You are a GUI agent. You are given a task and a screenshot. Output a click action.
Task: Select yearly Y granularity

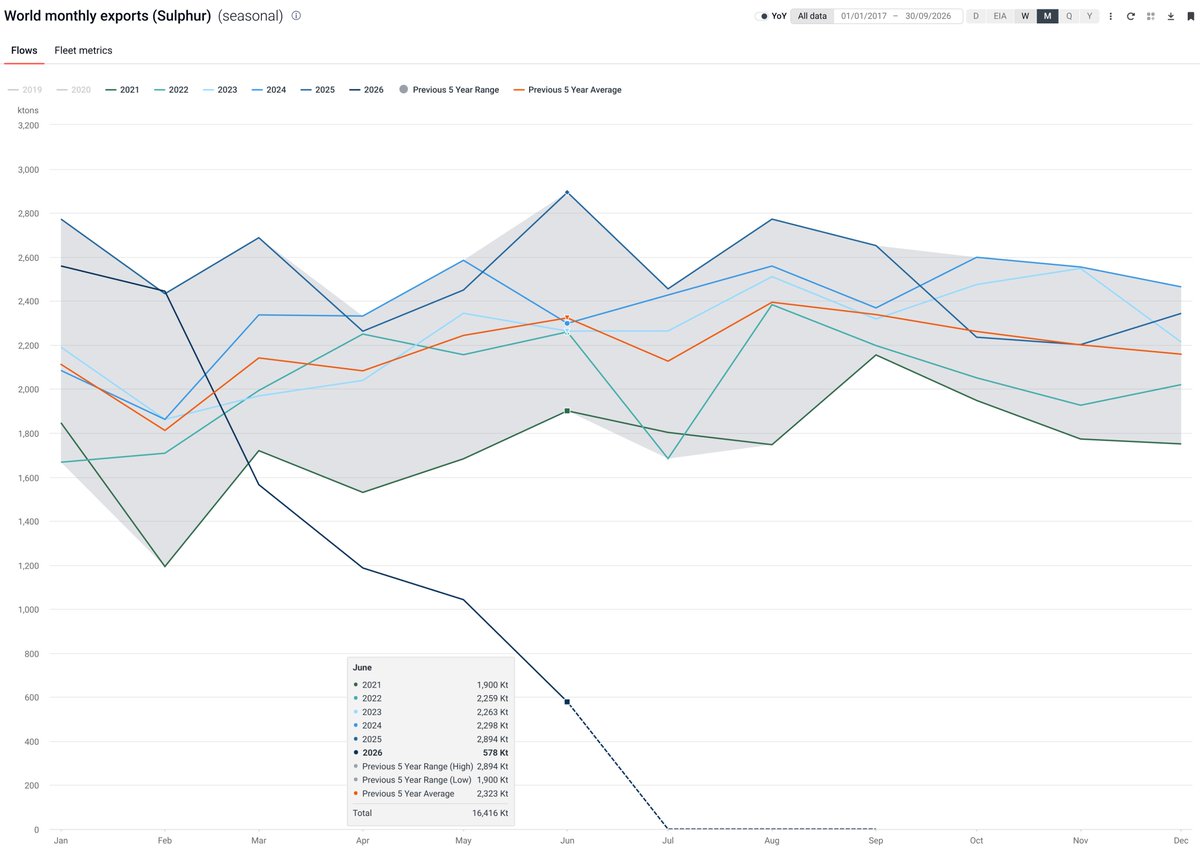point(1089,16)
